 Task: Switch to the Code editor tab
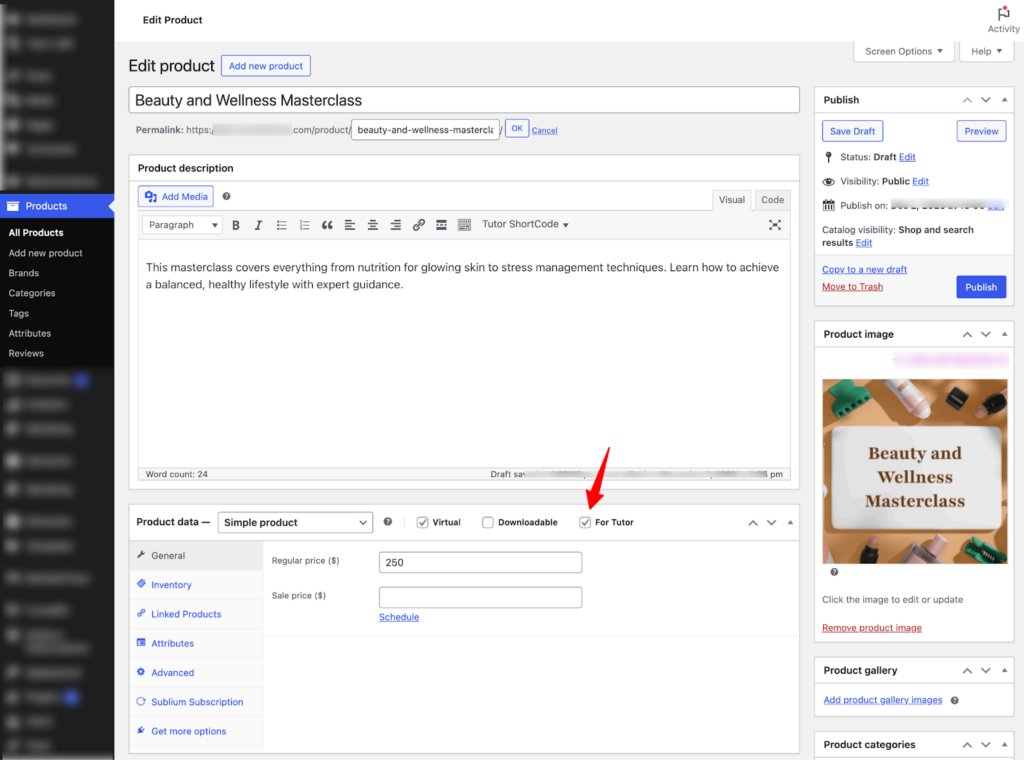coord(772,200)
